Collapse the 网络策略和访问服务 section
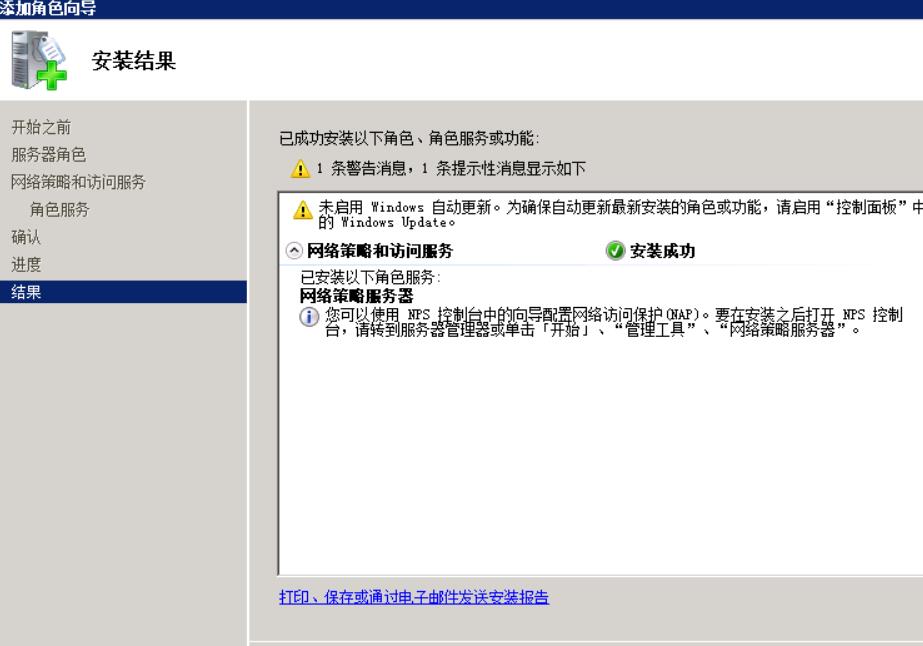Image resolution: width=923 pixels, height=646 pixels. click(294, 251)
